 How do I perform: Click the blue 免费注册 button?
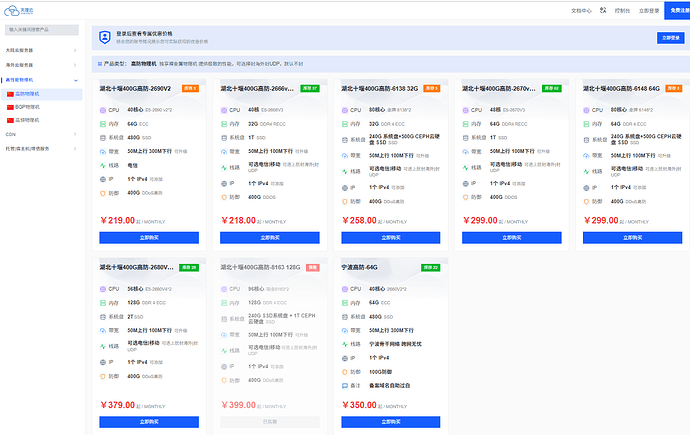[678, 11]
